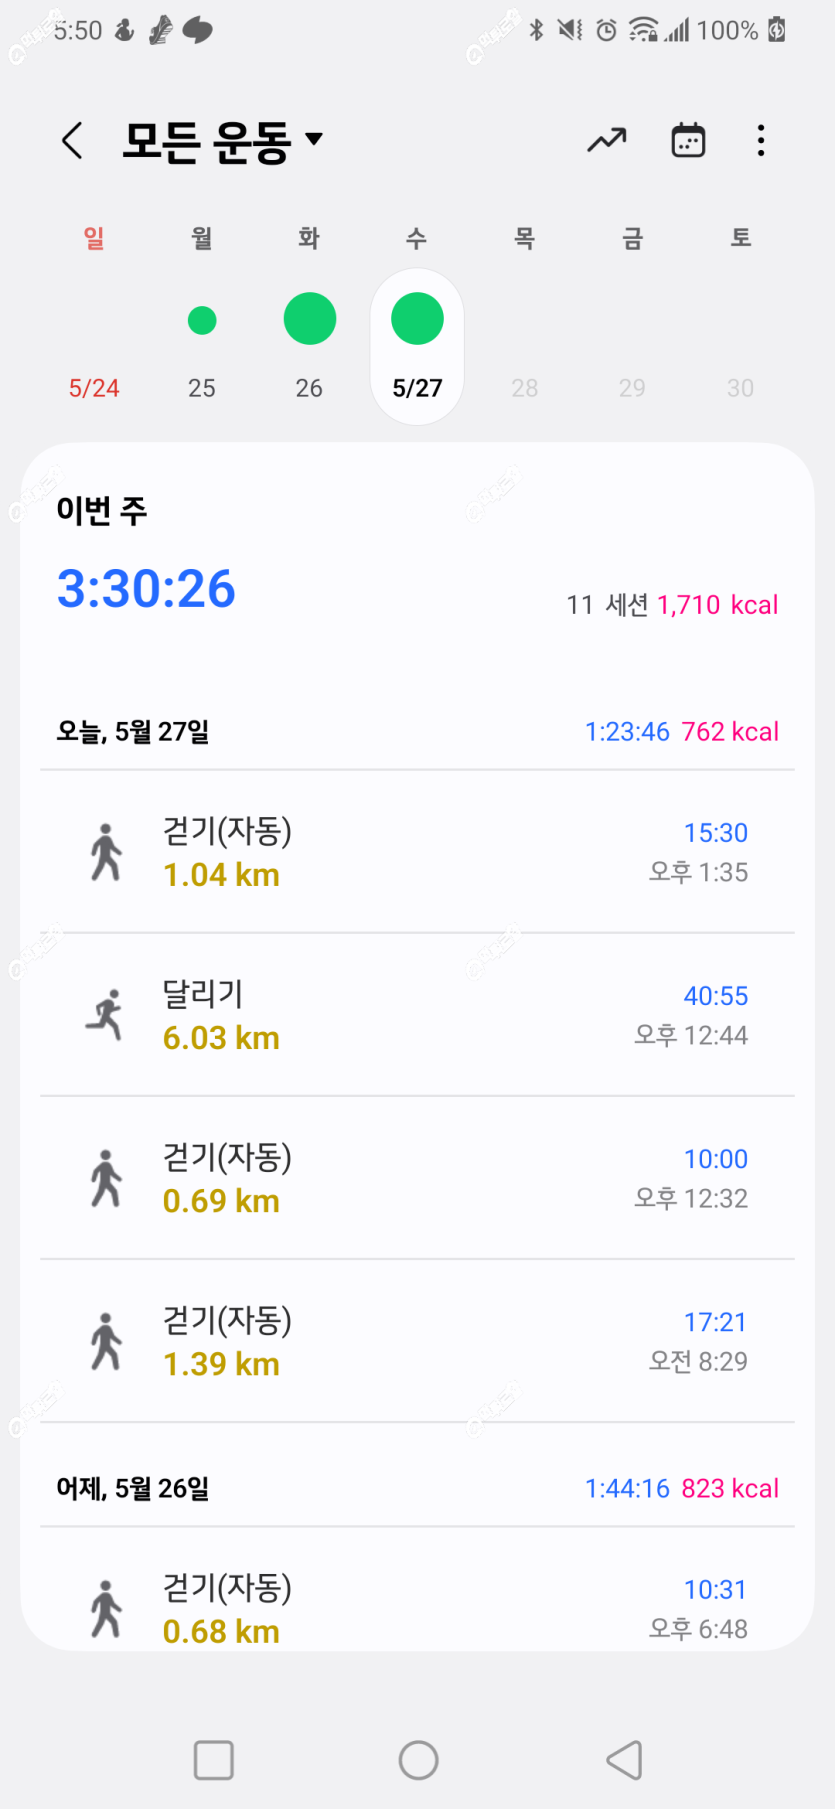Open the three-dot more options menu
The image size is (835, 1809).
coord(761,141)
